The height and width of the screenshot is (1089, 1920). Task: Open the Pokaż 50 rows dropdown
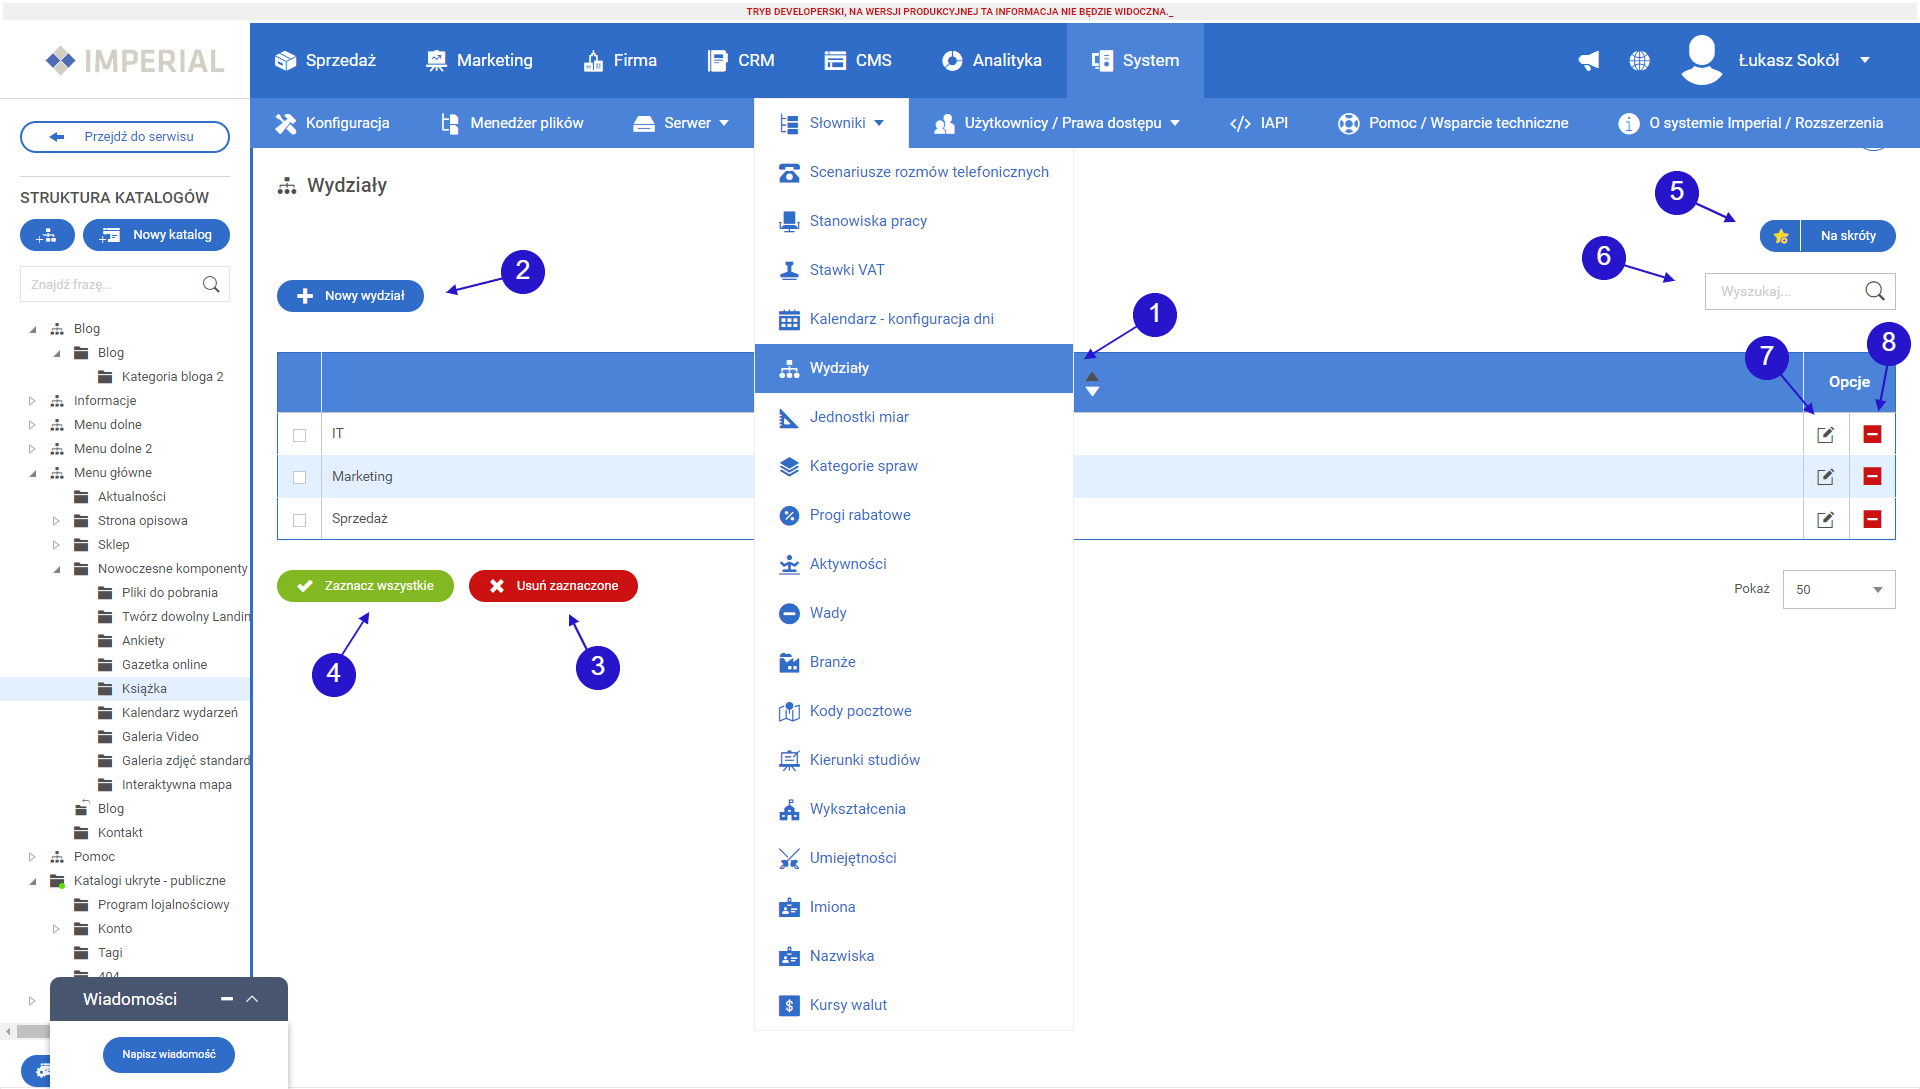click(1838, 590)
